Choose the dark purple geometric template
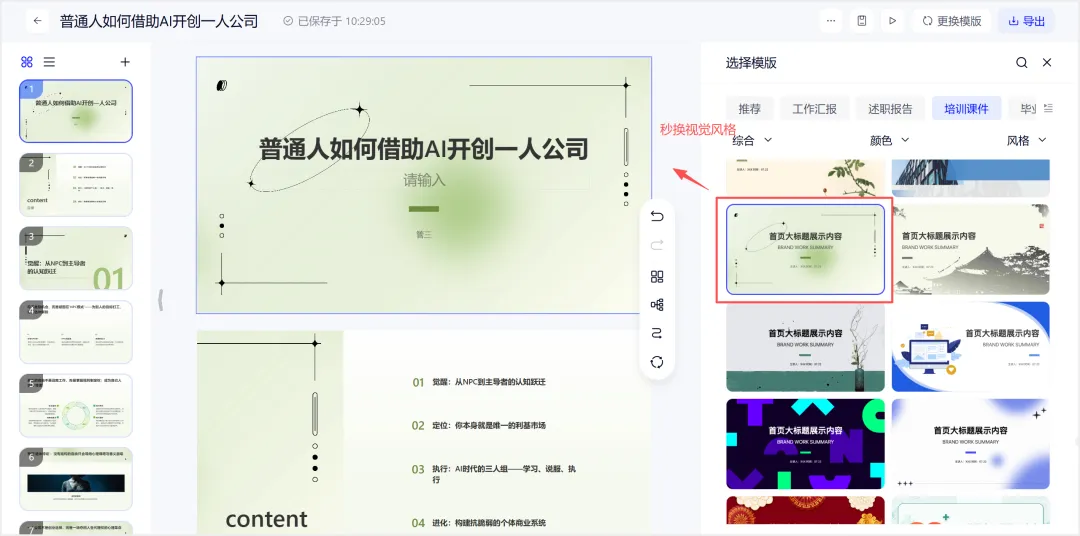 coord(805,444)
